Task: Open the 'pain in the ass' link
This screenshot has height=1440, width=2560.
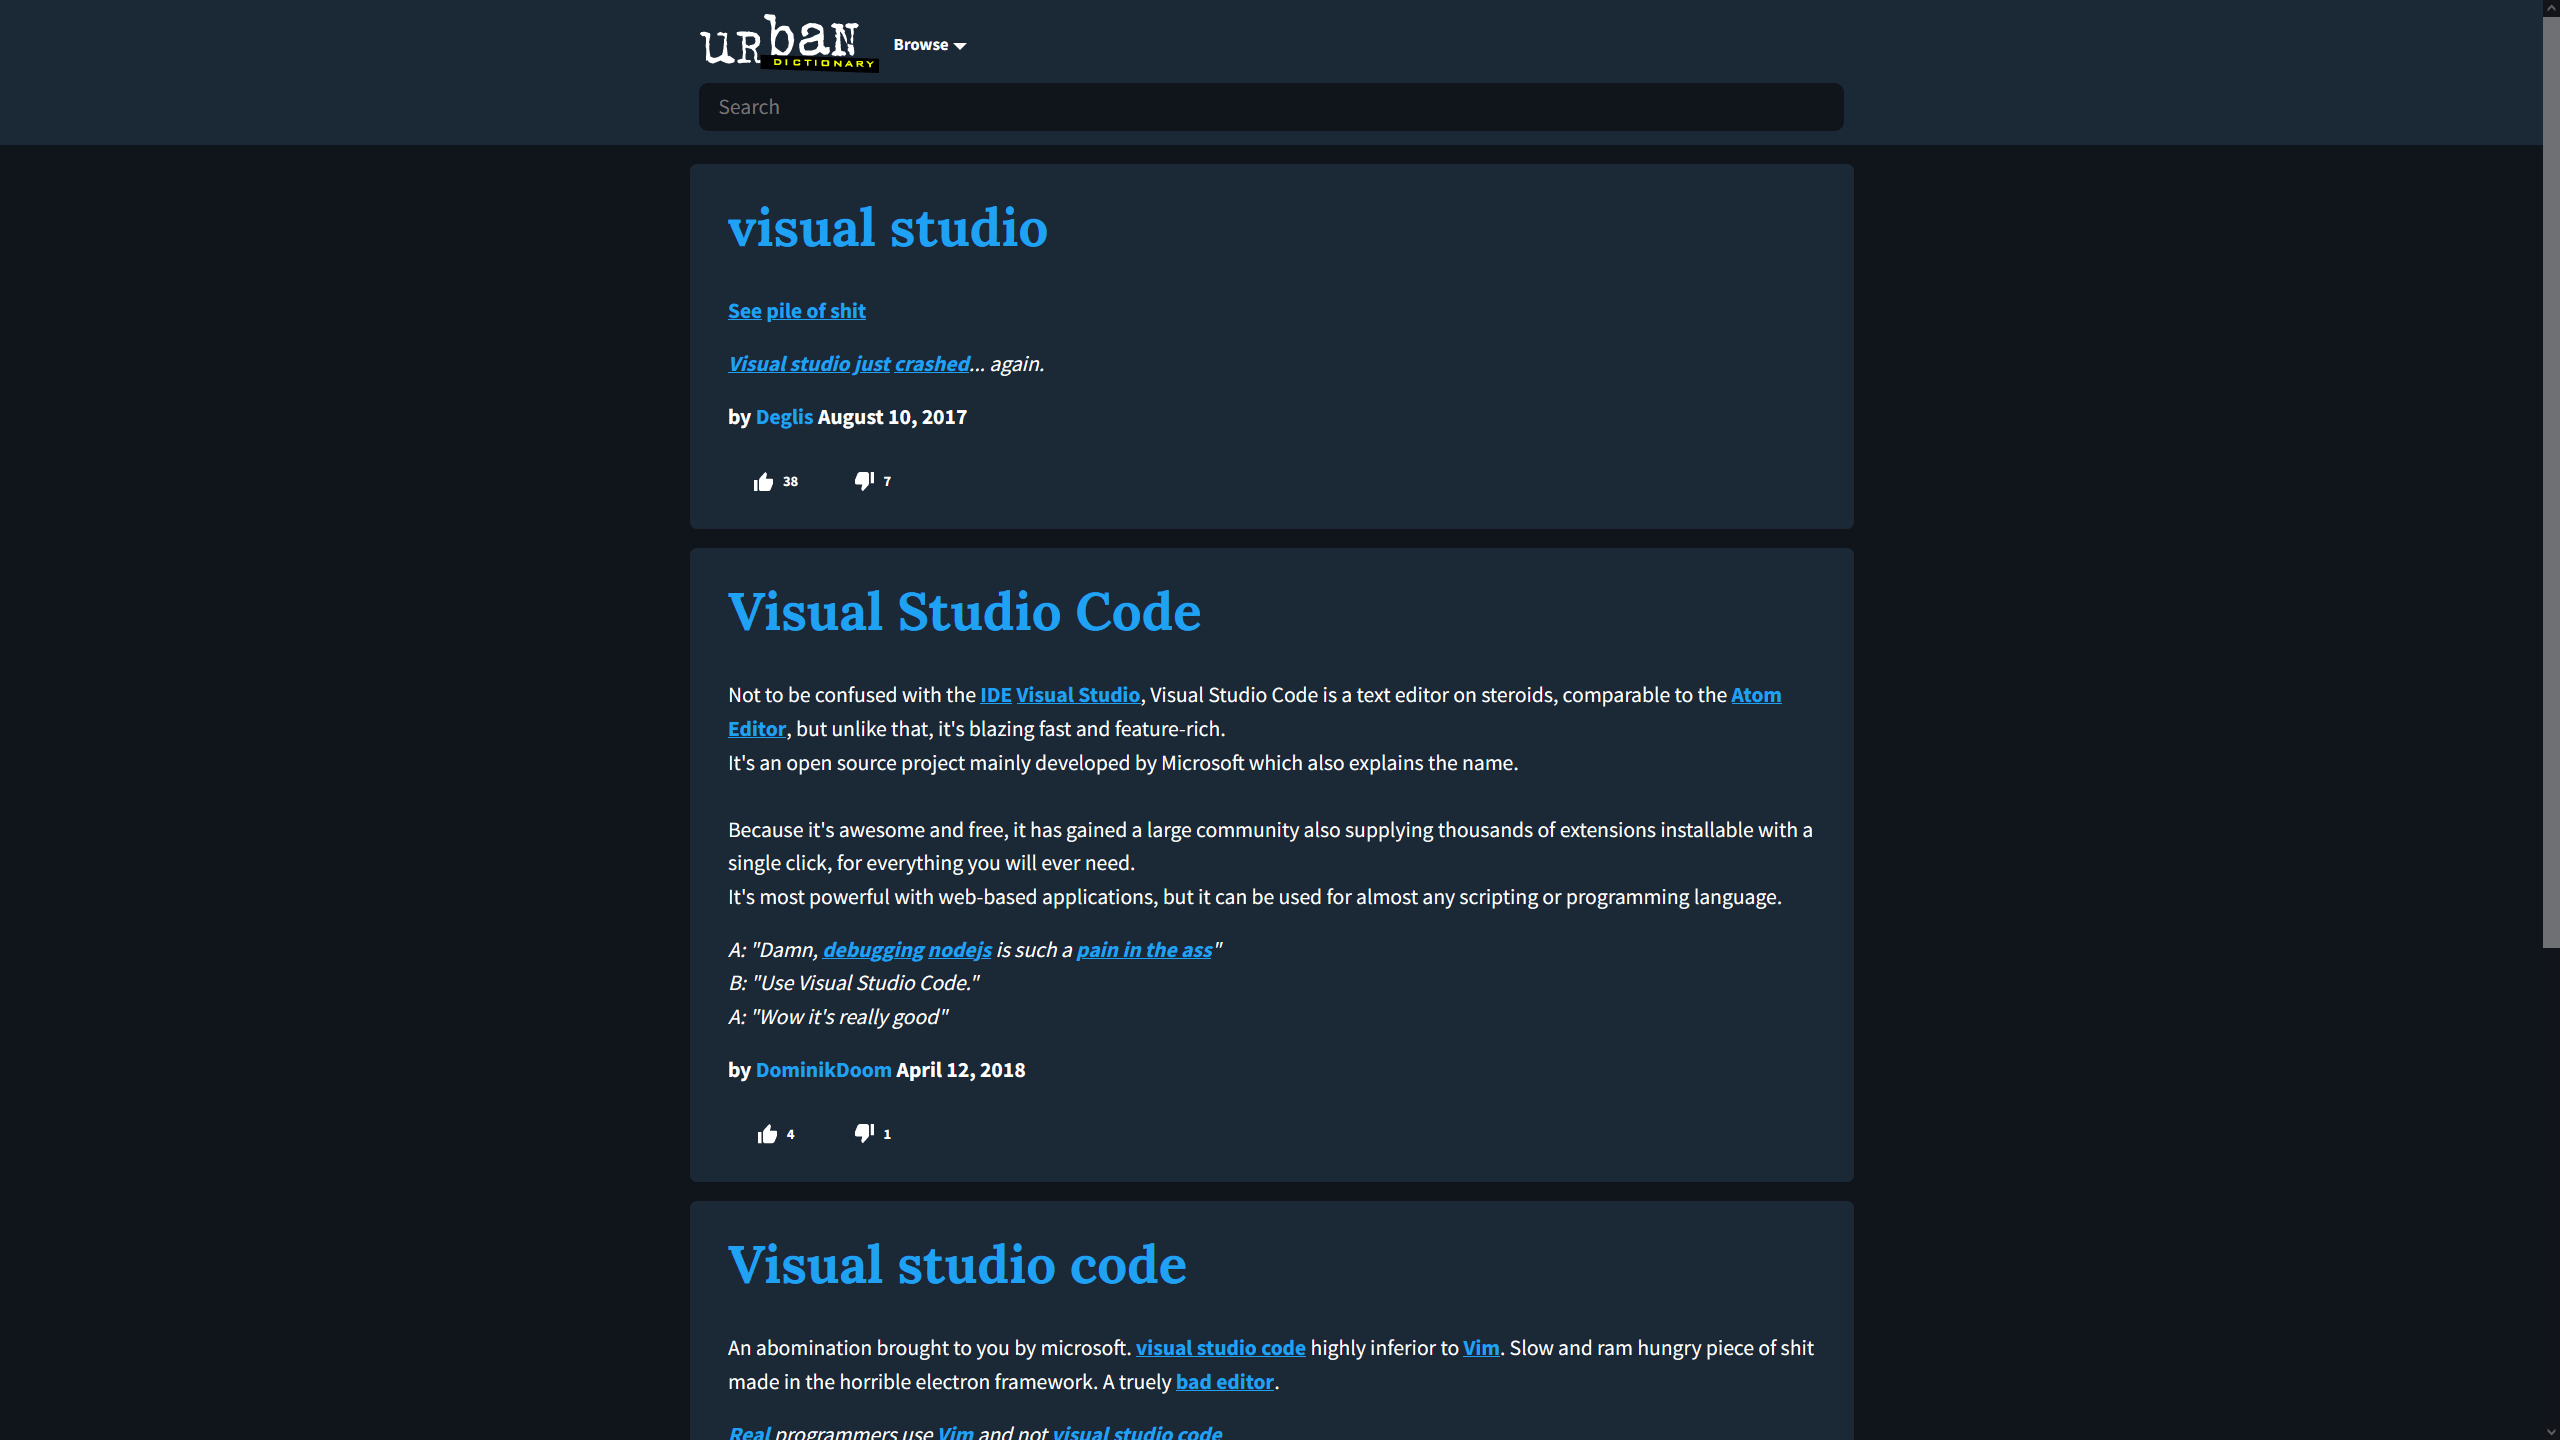Action: (x=1144, y=950)
